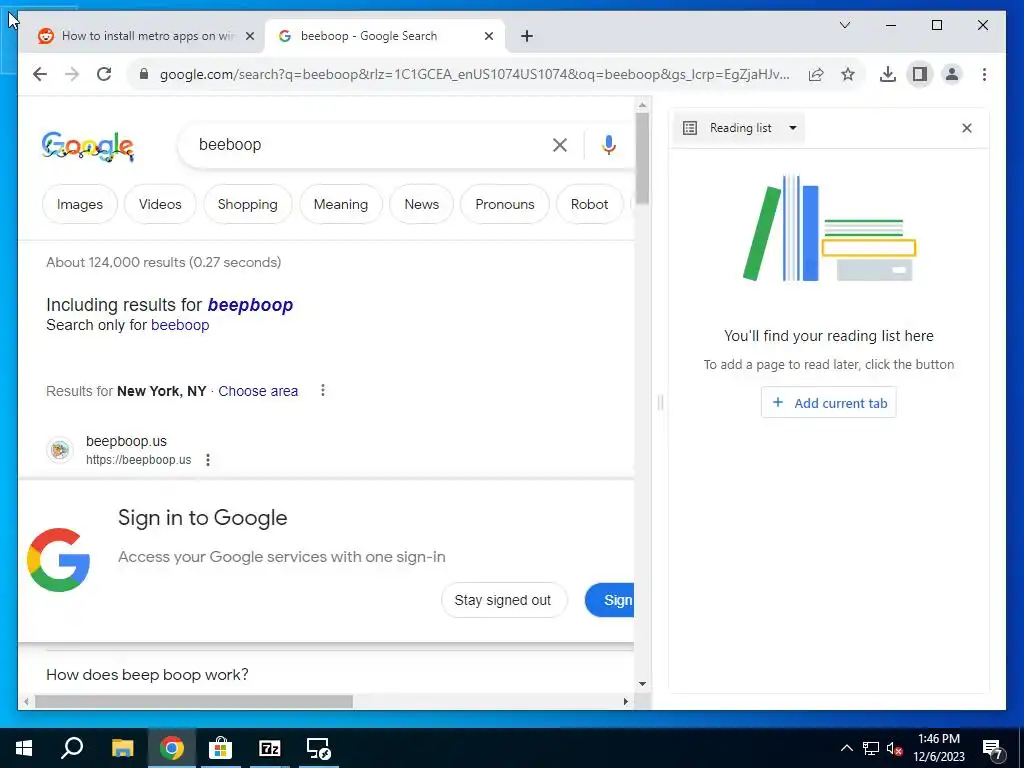Select the News filter chip
Image resolution: width=1024 pixels, height=768 pixels.
click(x=421, y=204)
